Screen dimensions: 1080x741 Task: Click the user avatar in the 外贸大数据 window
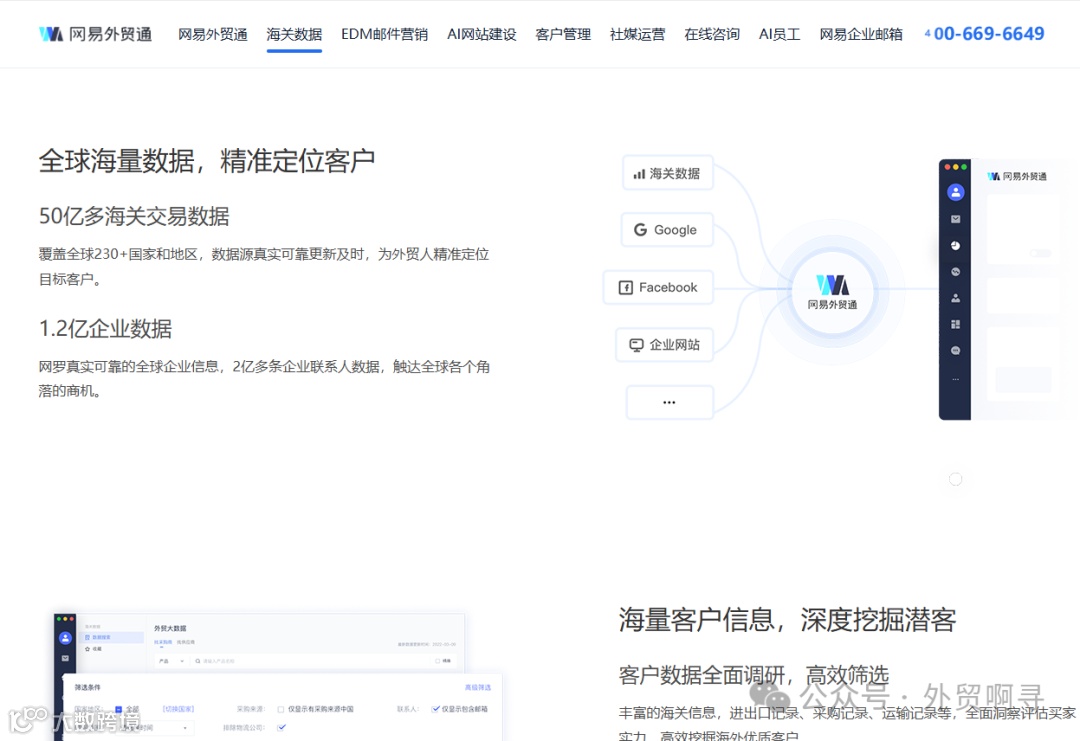(65, 638)
